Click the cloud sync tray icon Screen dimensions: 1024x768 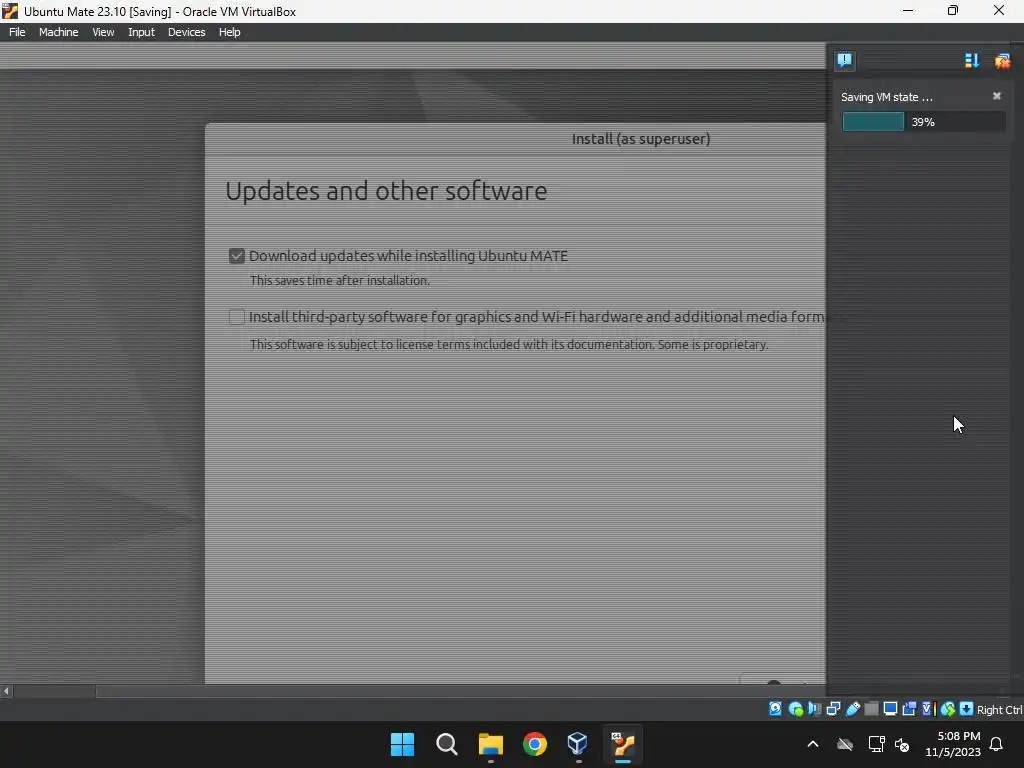[845, 744]
